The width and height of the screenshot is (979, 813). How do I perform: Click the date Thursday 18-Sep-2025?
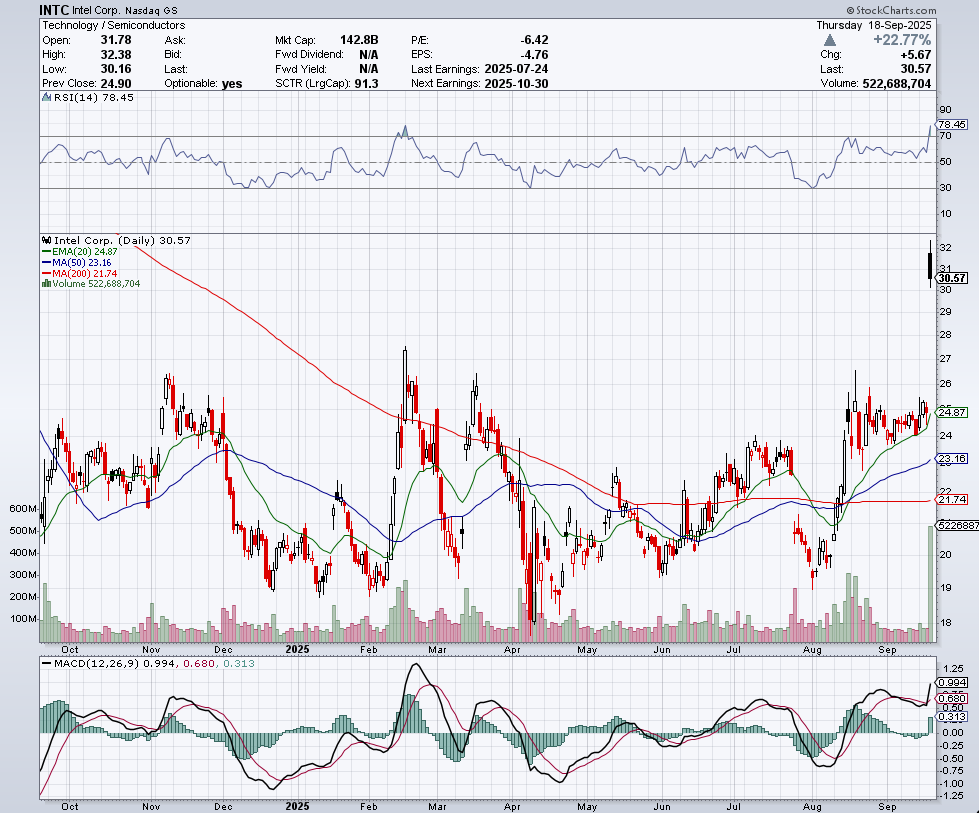874,26
